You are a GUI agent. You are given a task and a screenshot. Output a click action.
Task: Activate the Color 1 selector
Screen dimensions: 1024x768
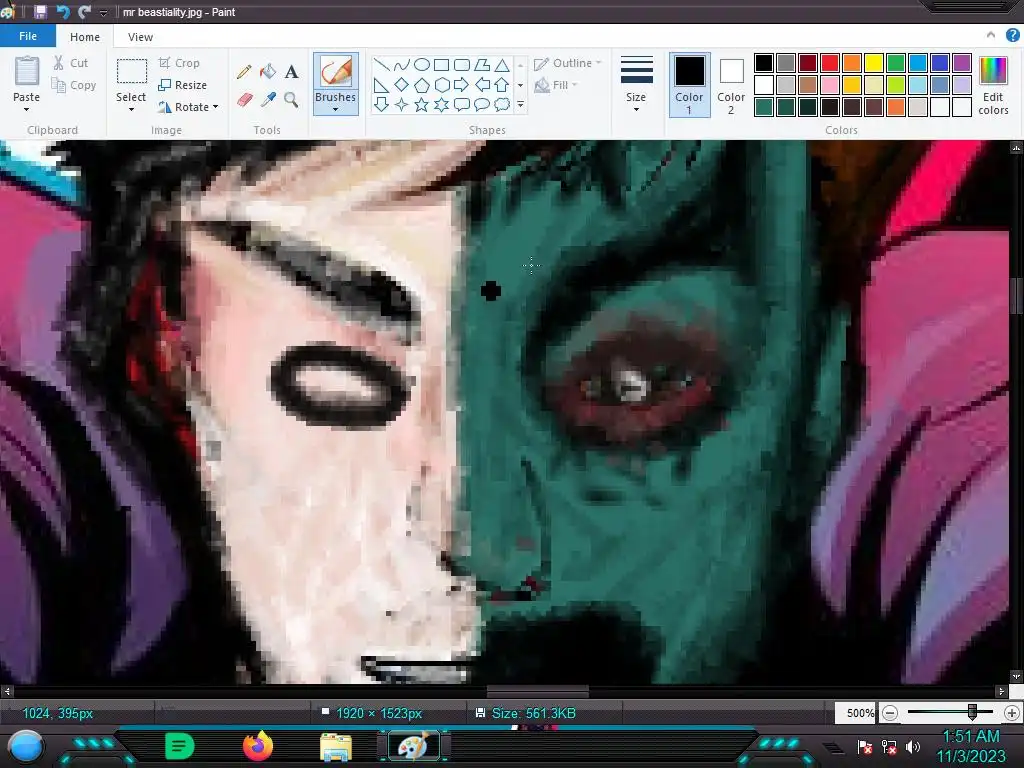(689, 86)
